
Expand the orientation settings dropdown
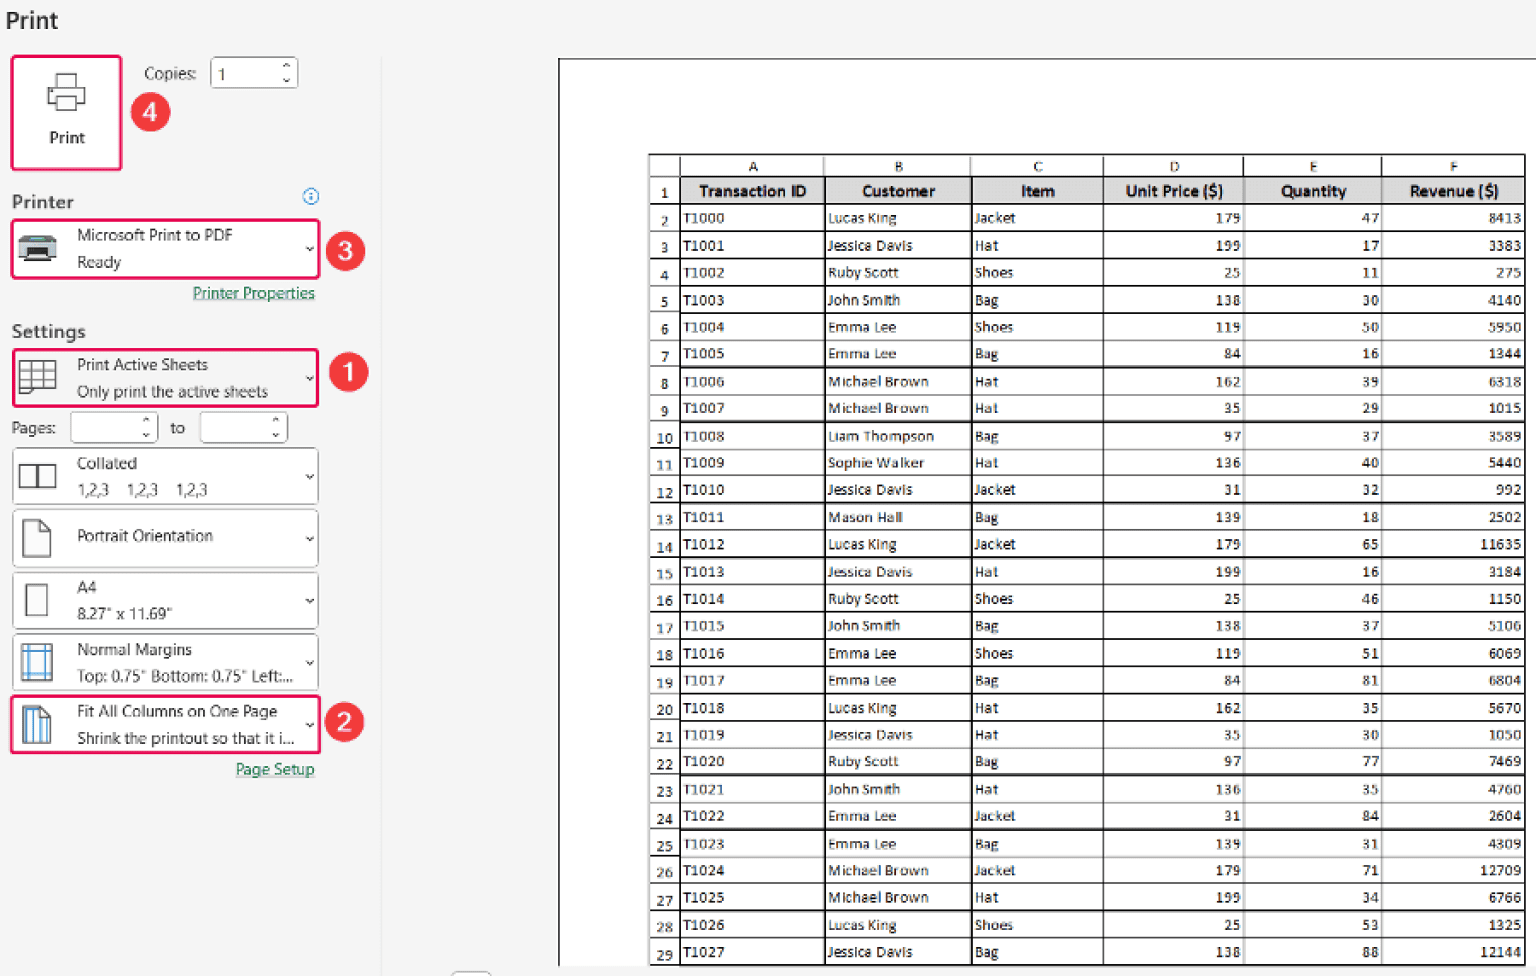[x=308, y=537]
